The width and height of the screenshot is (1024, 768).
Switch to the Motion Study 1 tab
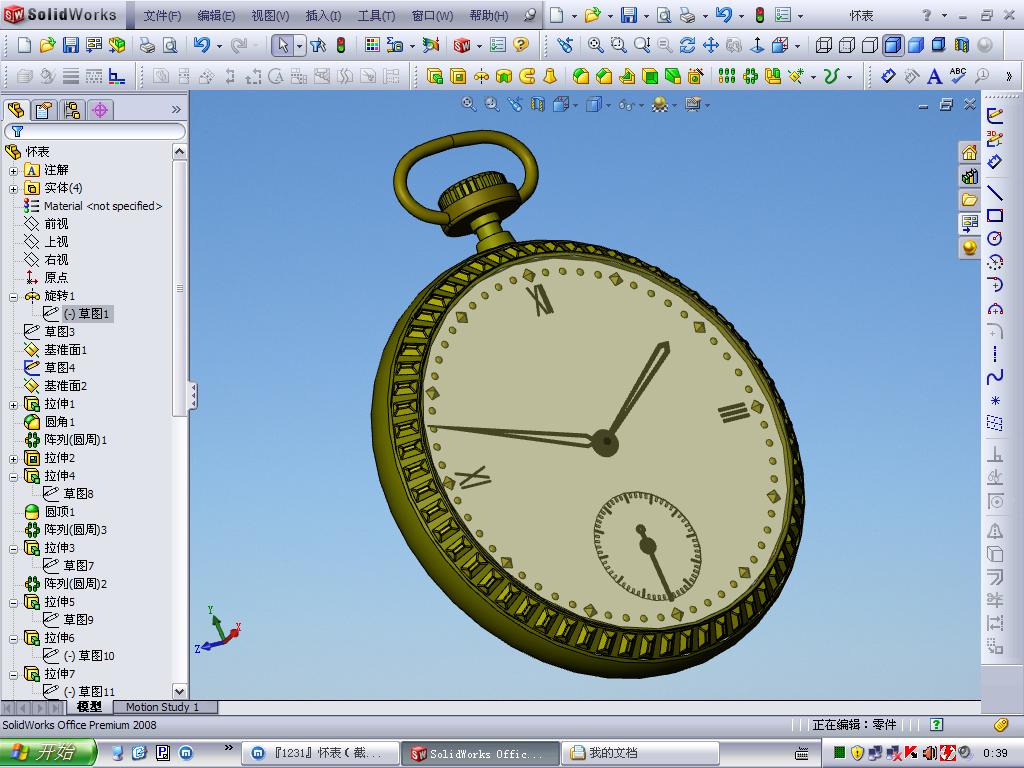pos(163,707)
